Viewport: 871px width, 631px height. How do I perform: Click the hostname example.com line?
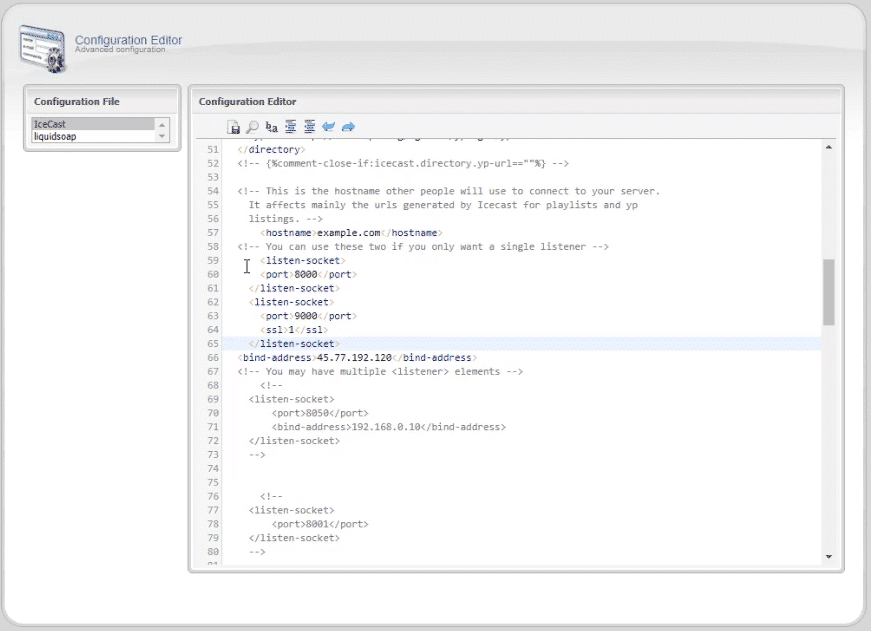(351, 233)
